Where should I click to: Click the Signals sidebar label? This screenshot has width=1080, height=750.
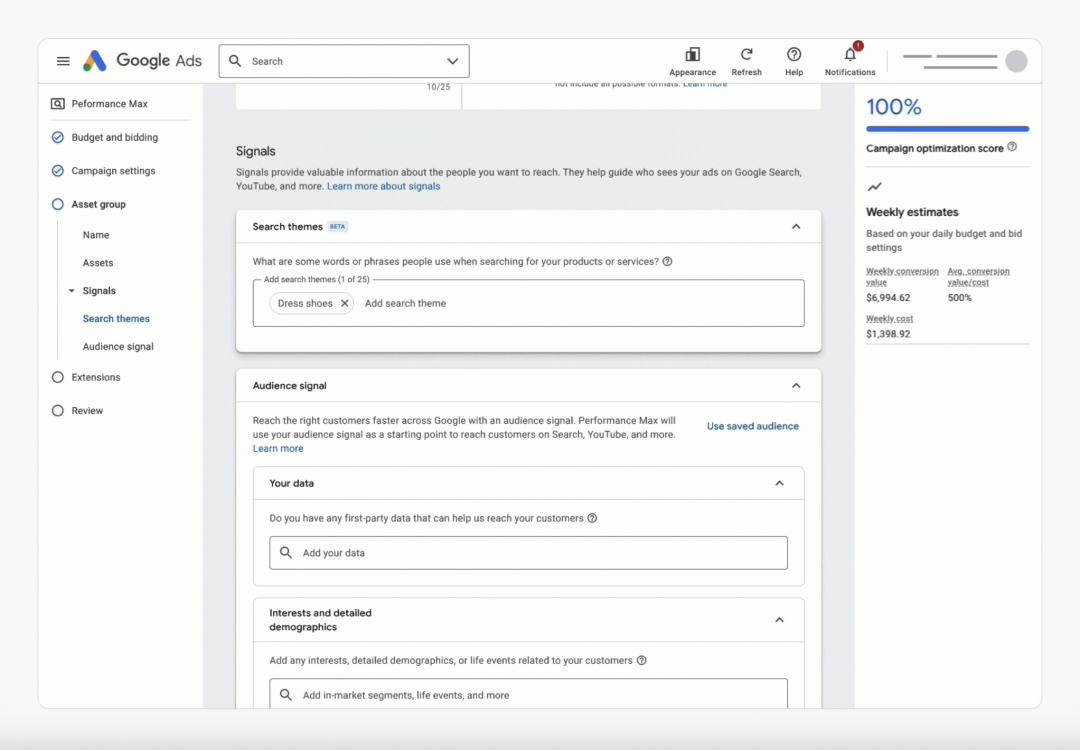coord(99,291)
